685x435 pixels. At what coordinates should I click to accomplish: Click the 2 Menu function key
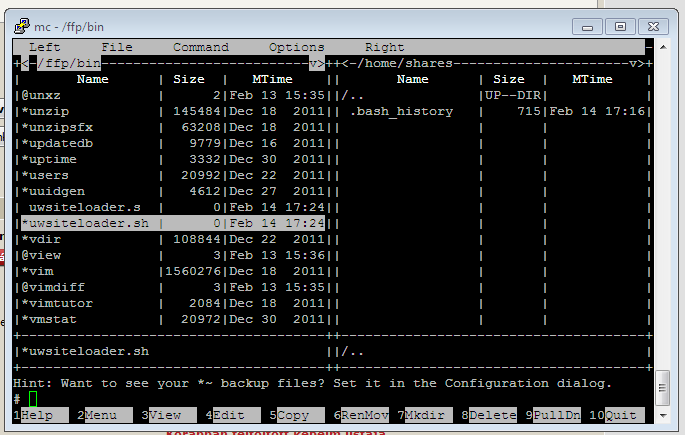point(105,415)
